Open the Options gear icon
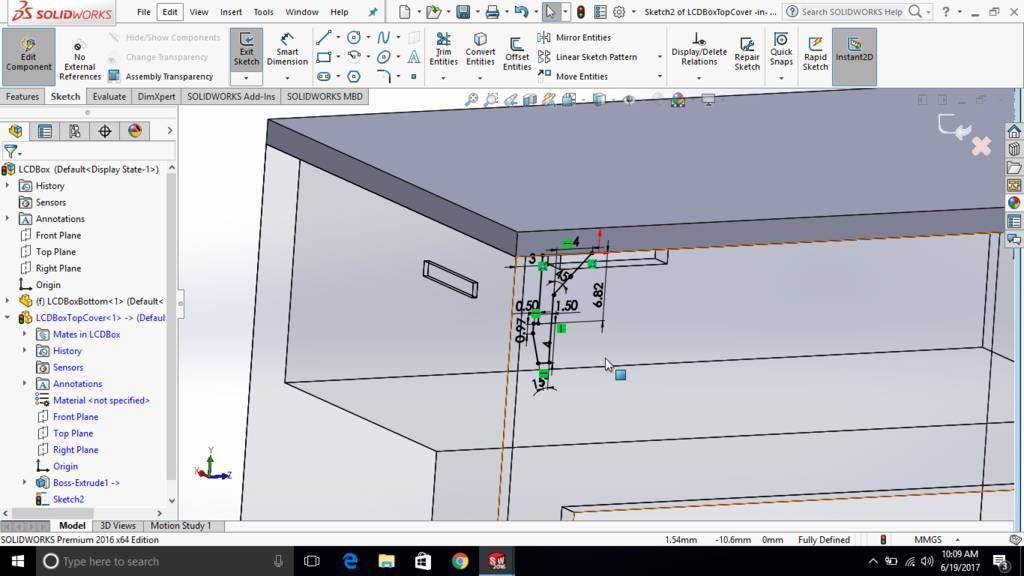This screenshot has width=1024, height=576. (619, 12)
